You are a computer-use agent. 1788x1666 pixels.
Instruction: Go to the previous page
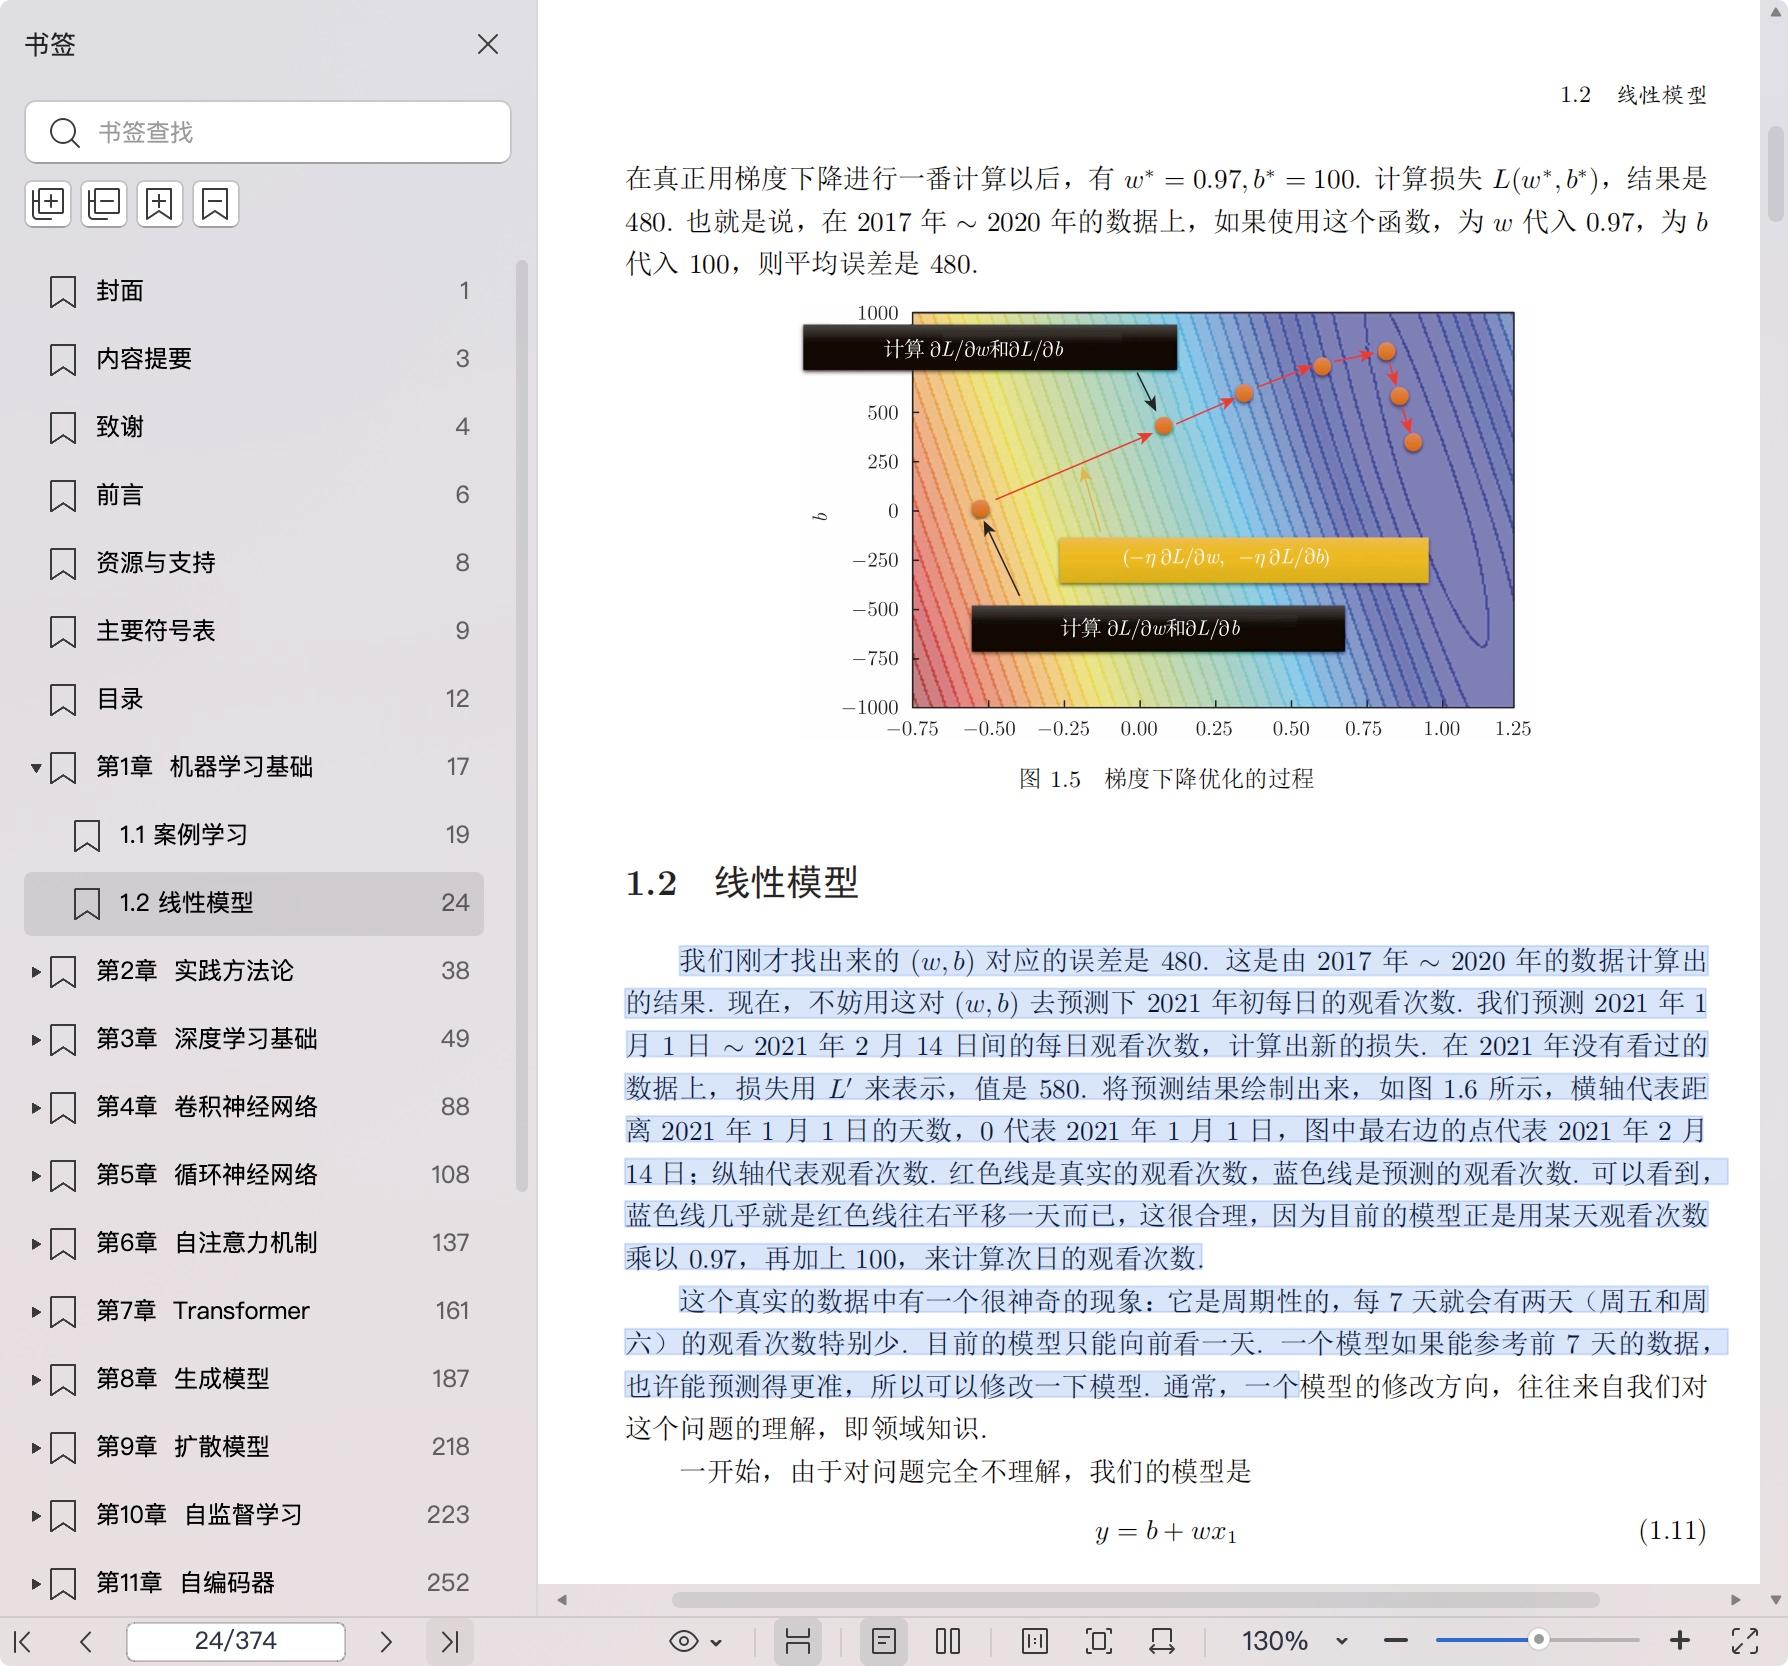[86, 1641]
